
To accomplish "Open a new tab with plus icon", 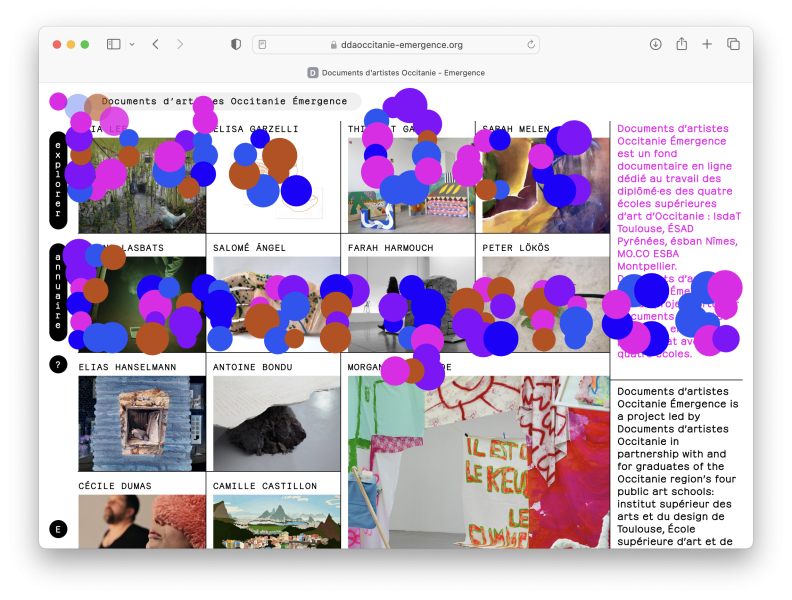I will pyautogui.click(x=707, y=44).
